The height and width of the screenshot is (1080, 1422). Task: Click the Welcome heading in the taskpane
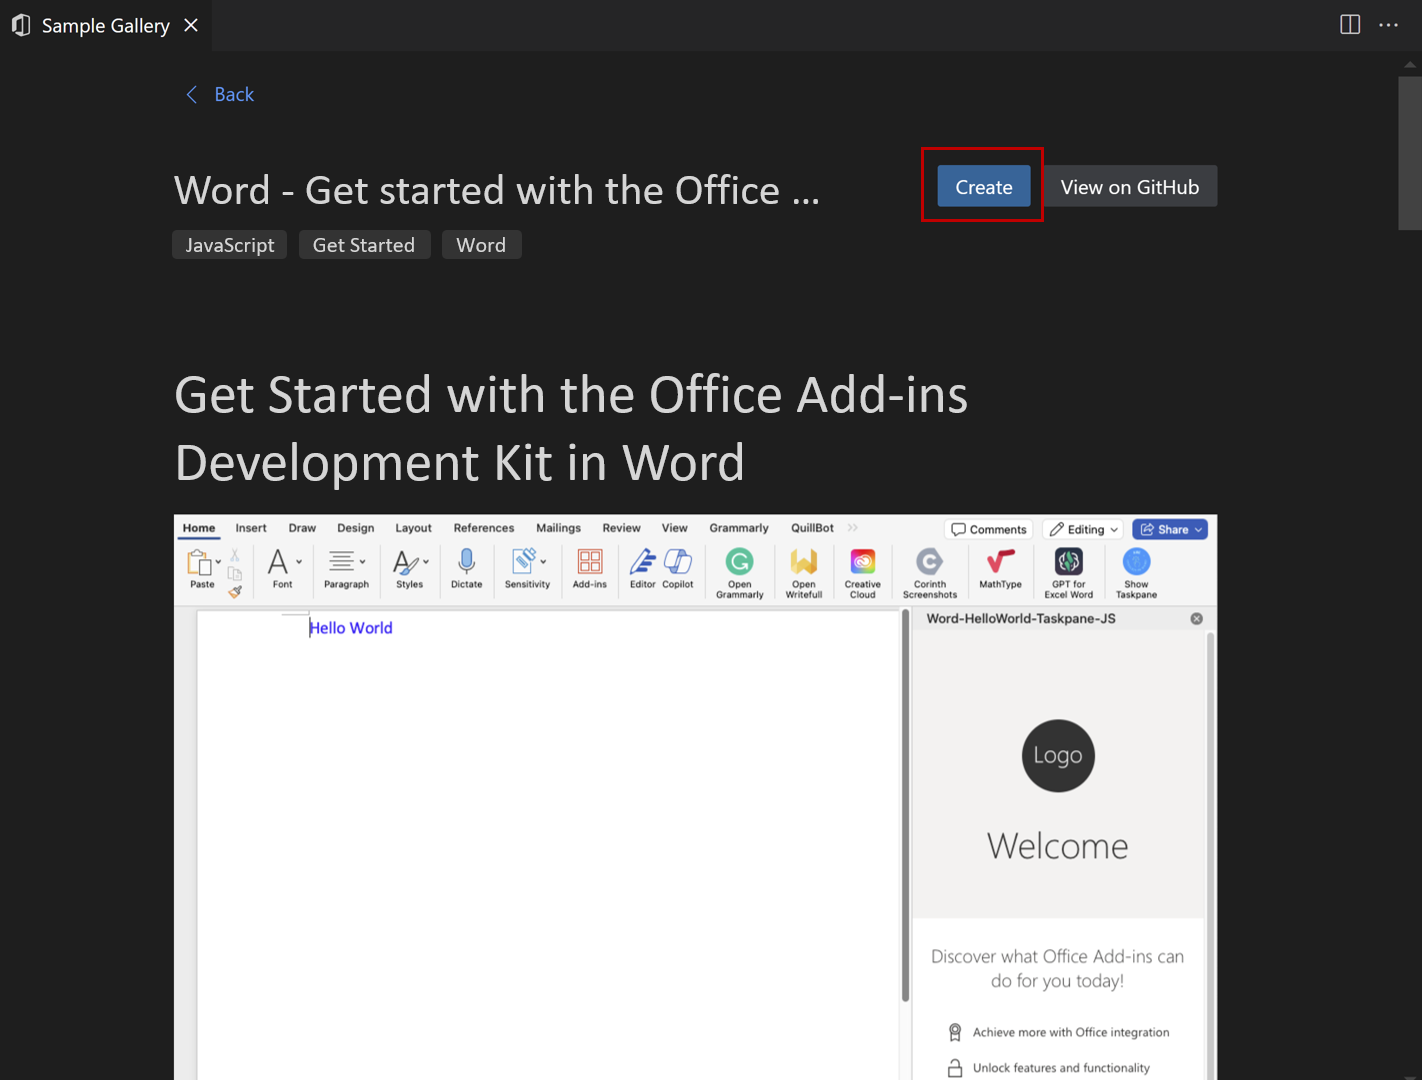click(x=1058, y=846)
